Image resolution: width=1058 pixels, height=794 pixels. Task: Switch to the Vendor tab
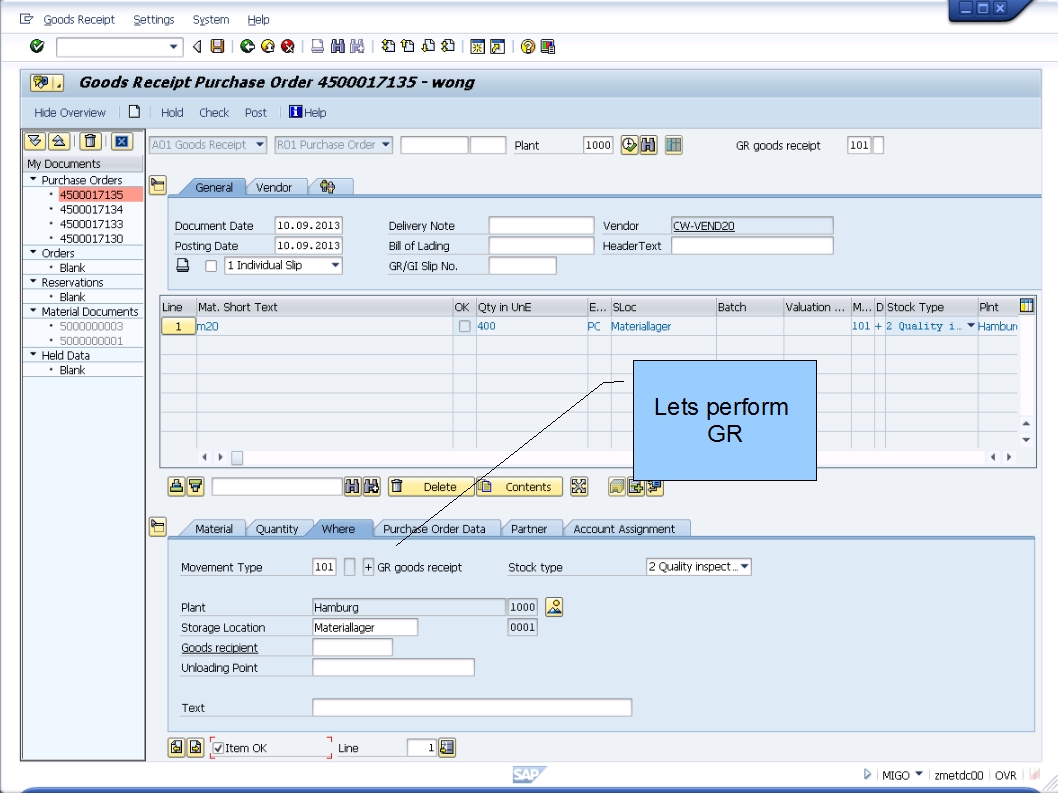coord(275,186)
